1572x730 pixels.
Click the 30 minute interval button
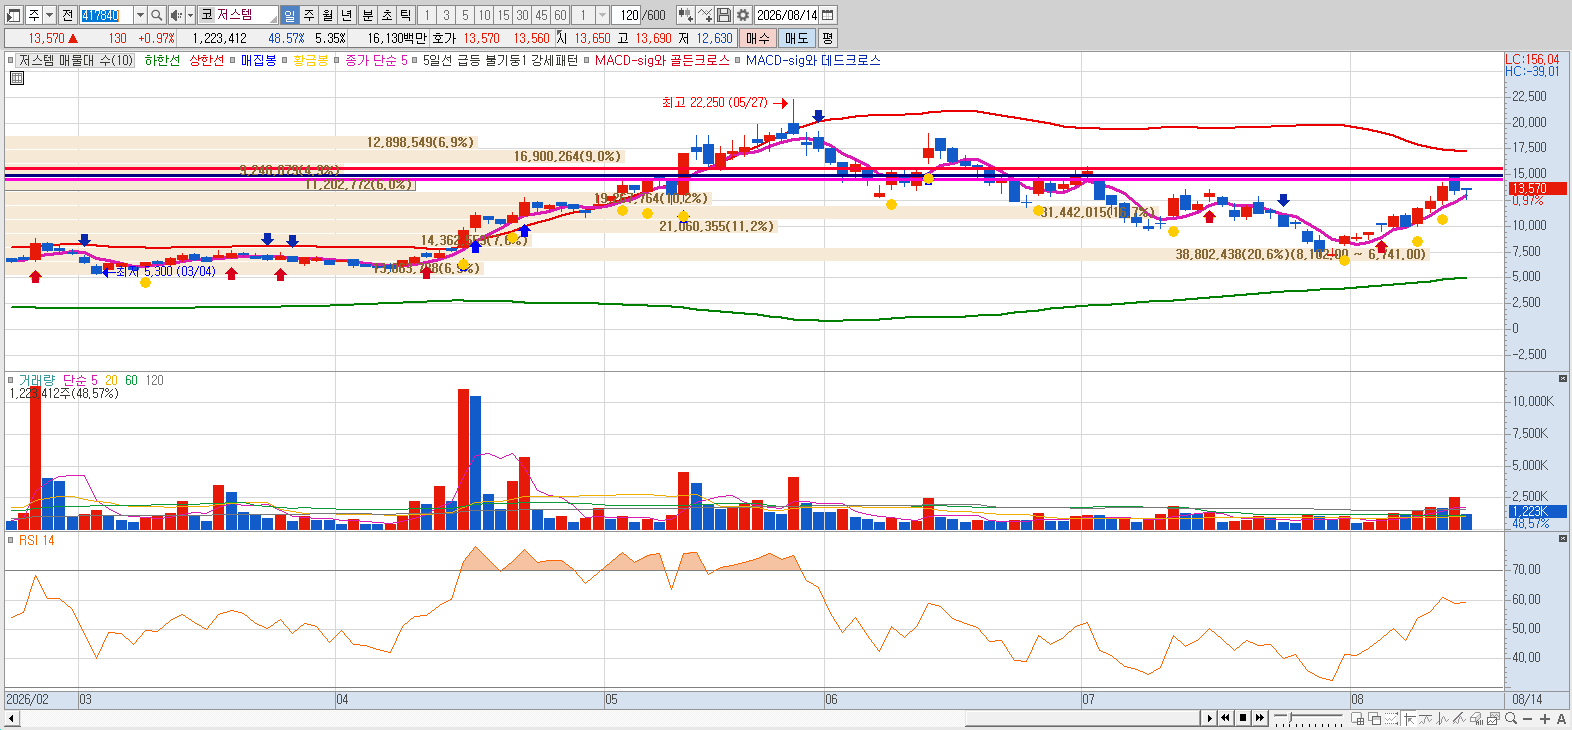[522, 15]
